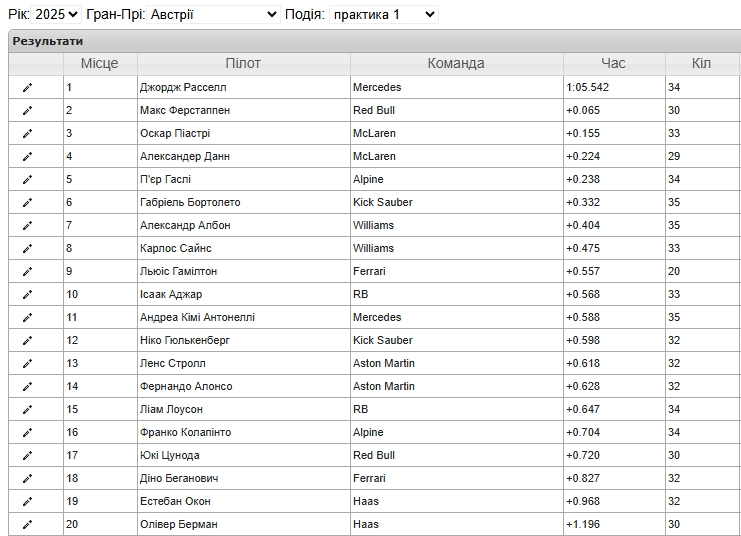Select the 1:05.542 time cell
Viewport: 741px width, 536px height.
pos(614,87)
